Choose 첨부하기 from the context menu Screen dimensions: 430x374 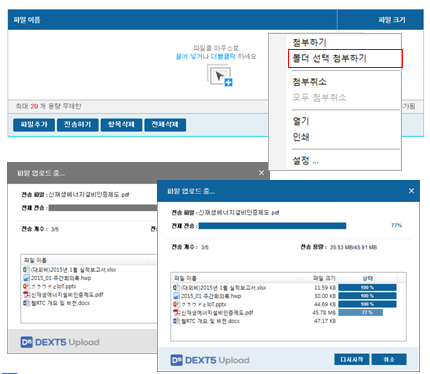(x=309, y=42)
